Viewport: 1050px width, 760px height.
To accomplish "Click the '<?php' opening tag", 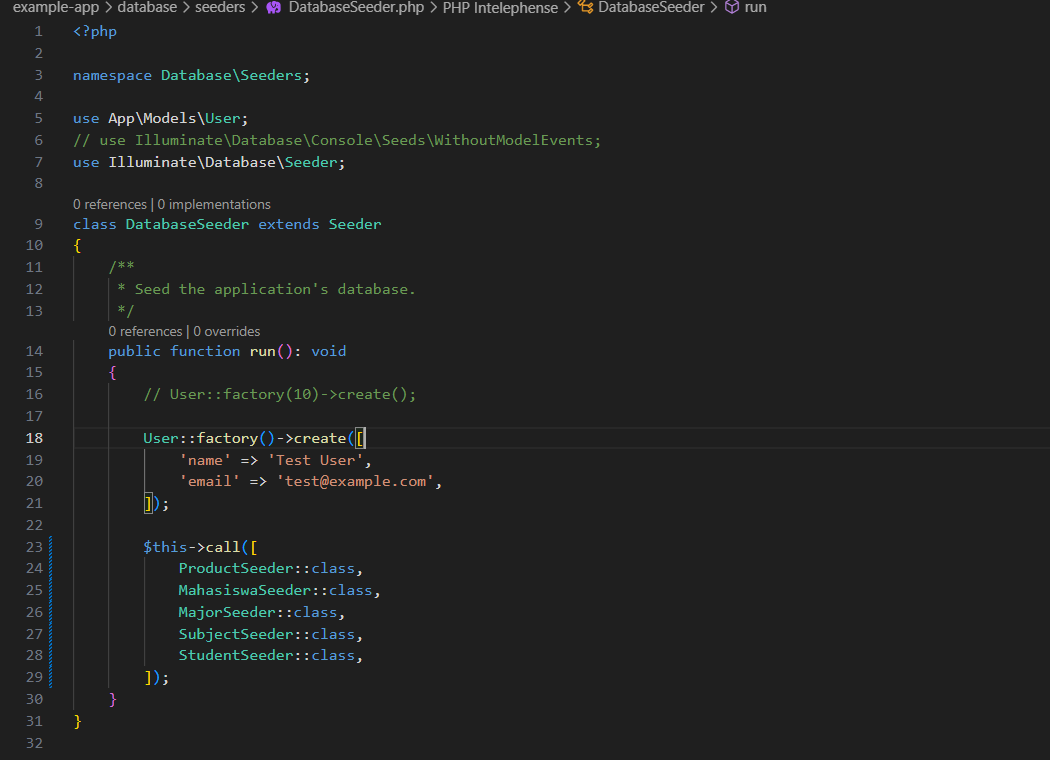I will (x=95, y=31).
